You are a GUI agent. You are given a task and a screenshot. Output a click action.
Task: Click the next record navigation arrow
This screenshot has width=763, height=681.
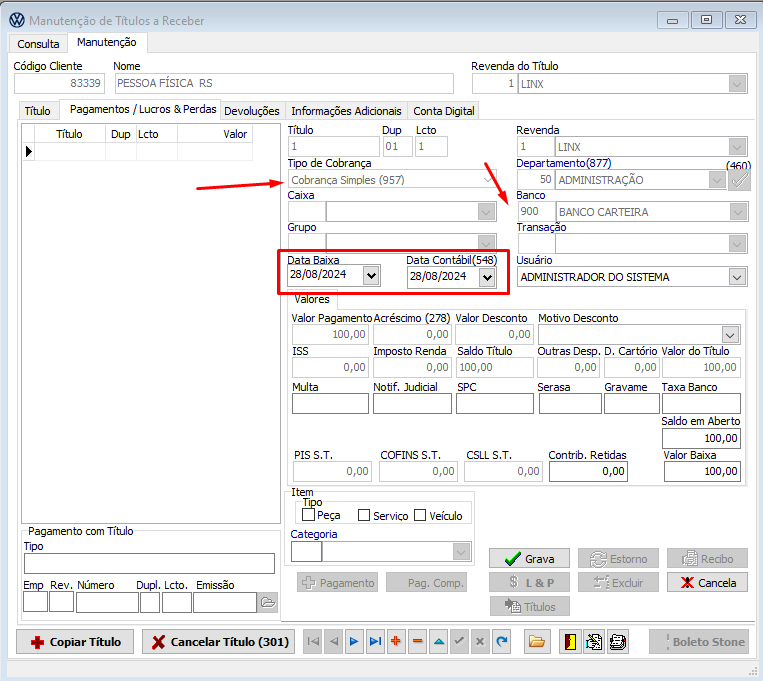point(353,642)
